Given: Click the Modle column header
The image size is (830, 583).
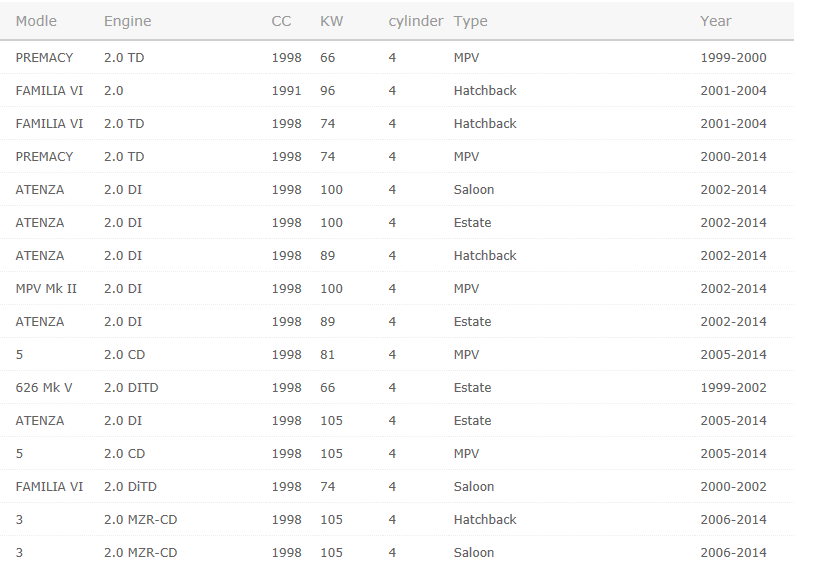Looking at the screenshot, I should tap(36, 21).
